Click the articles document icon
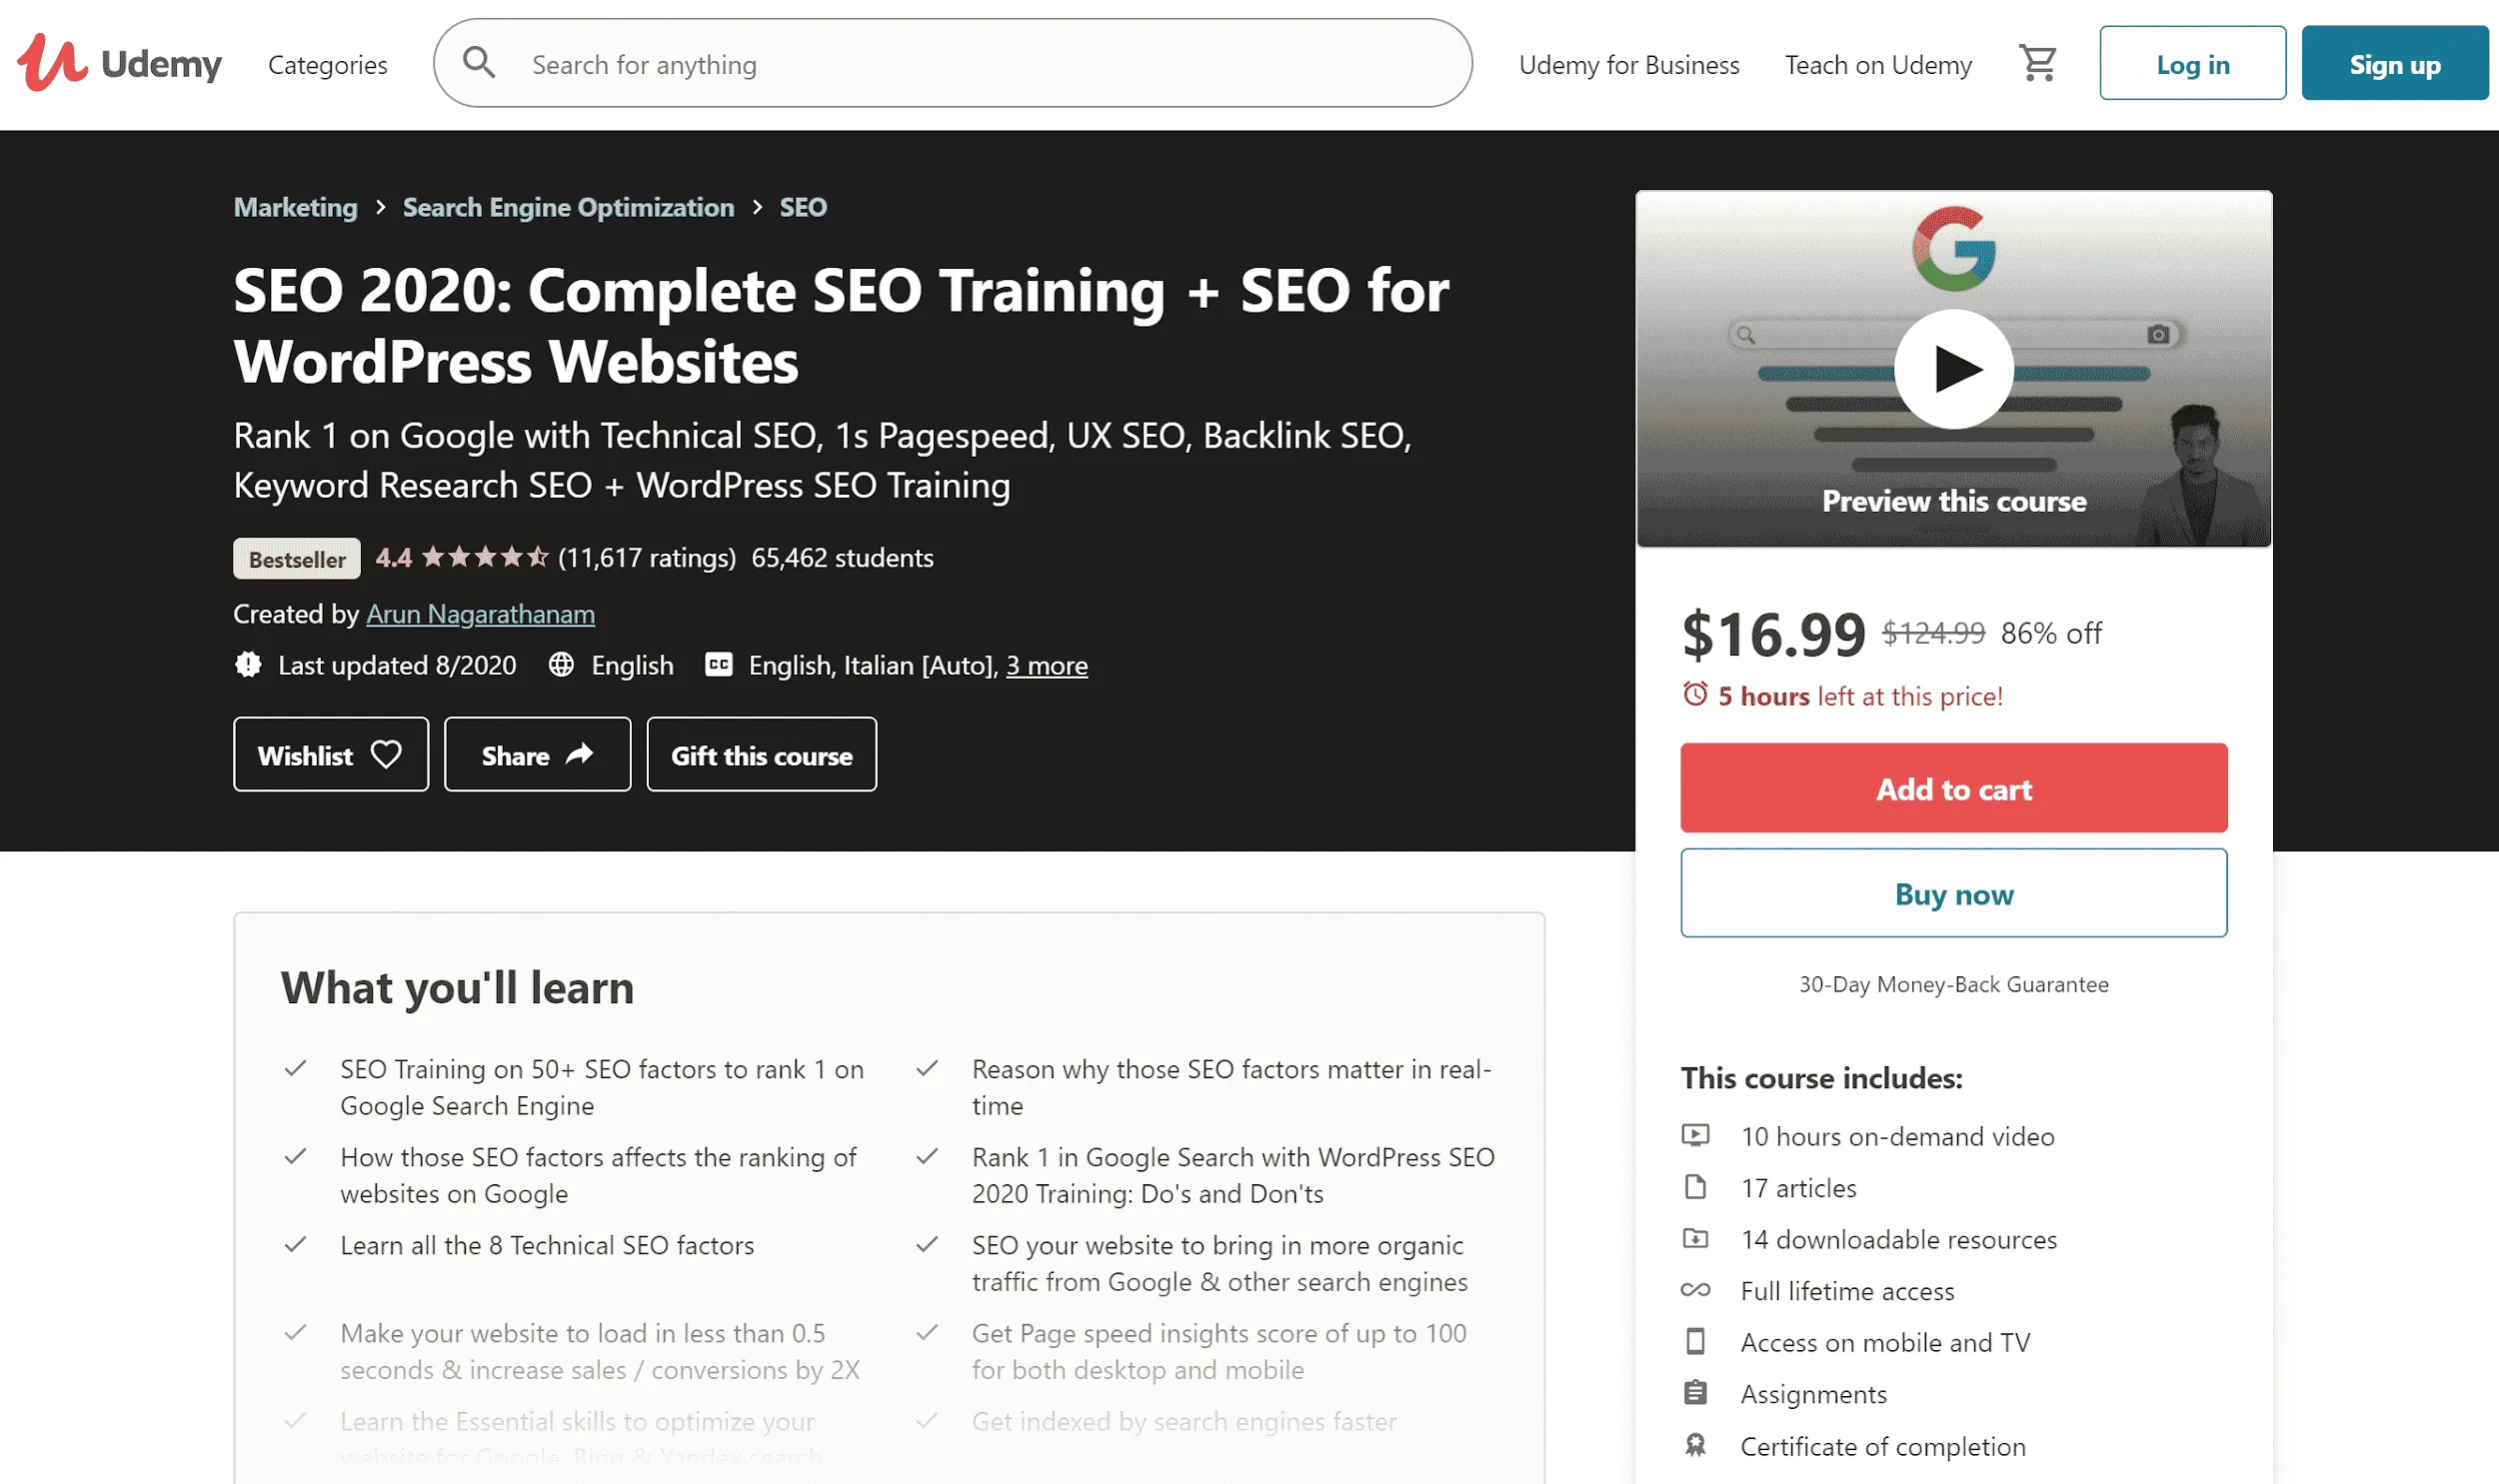The image size is (2499, 1484). pyautogui.click(x=1695, y=1187)
